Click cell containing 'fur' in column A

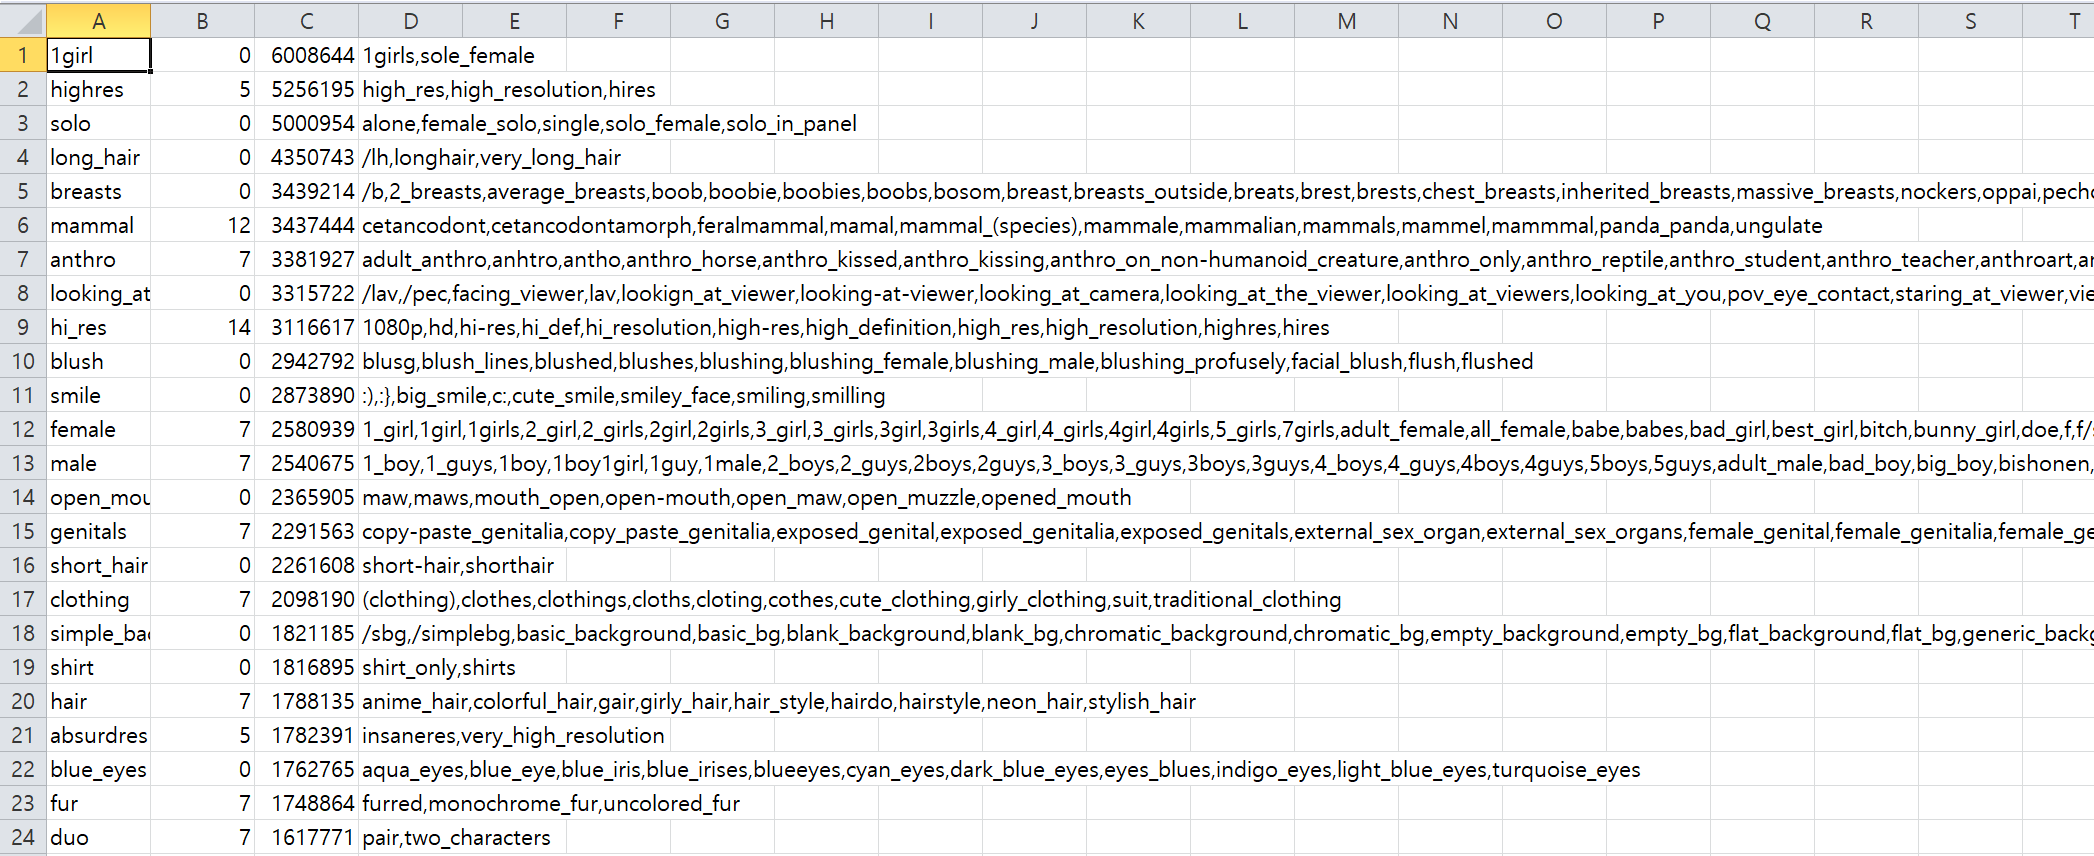[x=98, y=803]
